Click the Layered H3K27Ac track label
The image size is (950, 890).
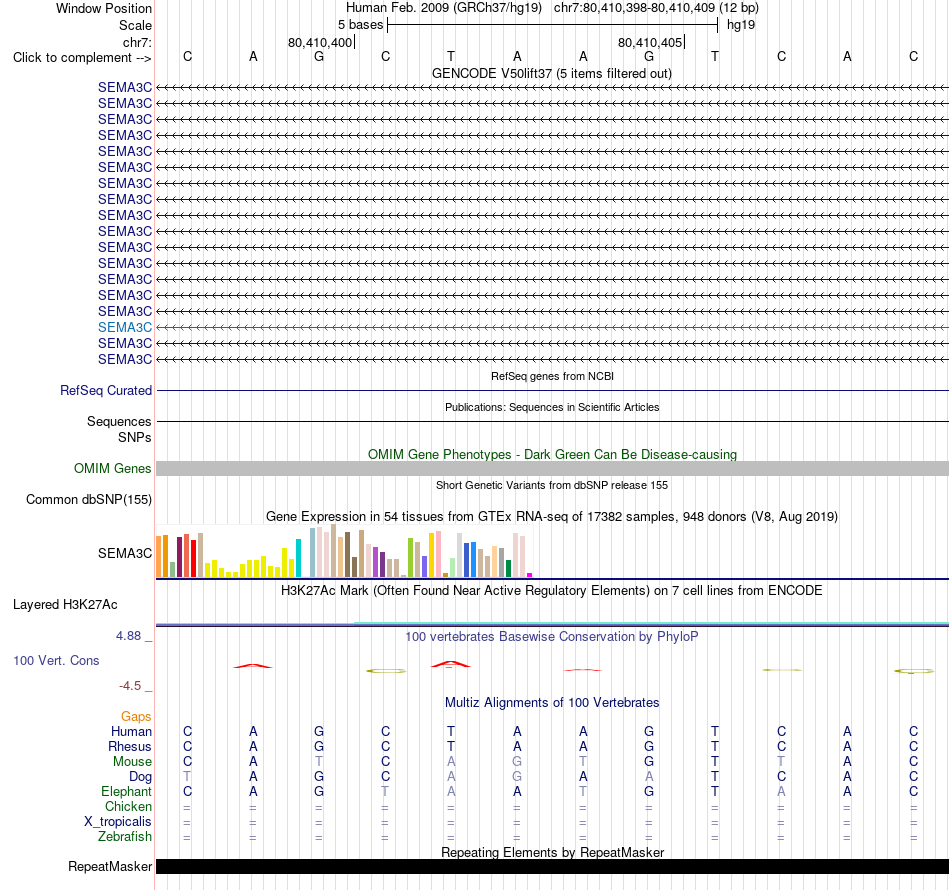tap(65, 605)
